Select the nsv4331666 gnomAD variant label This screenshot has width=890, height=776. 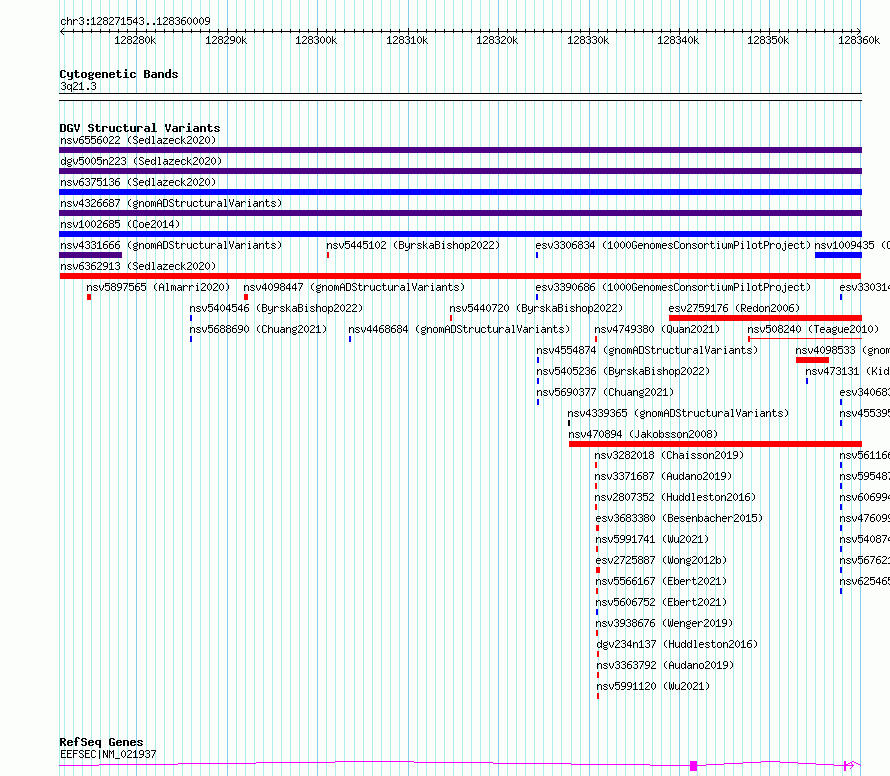point(171,245)
